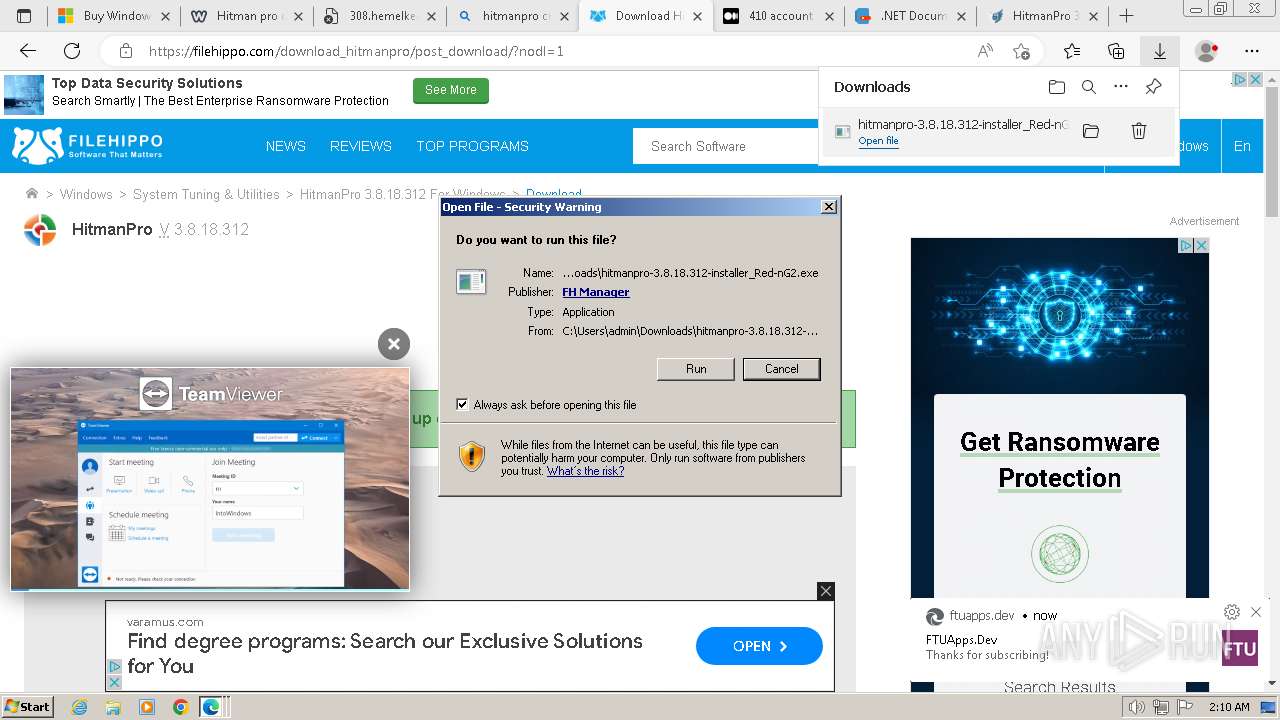
Task: Show hitmanpro installer in folder
Action: click(1091, 131)
